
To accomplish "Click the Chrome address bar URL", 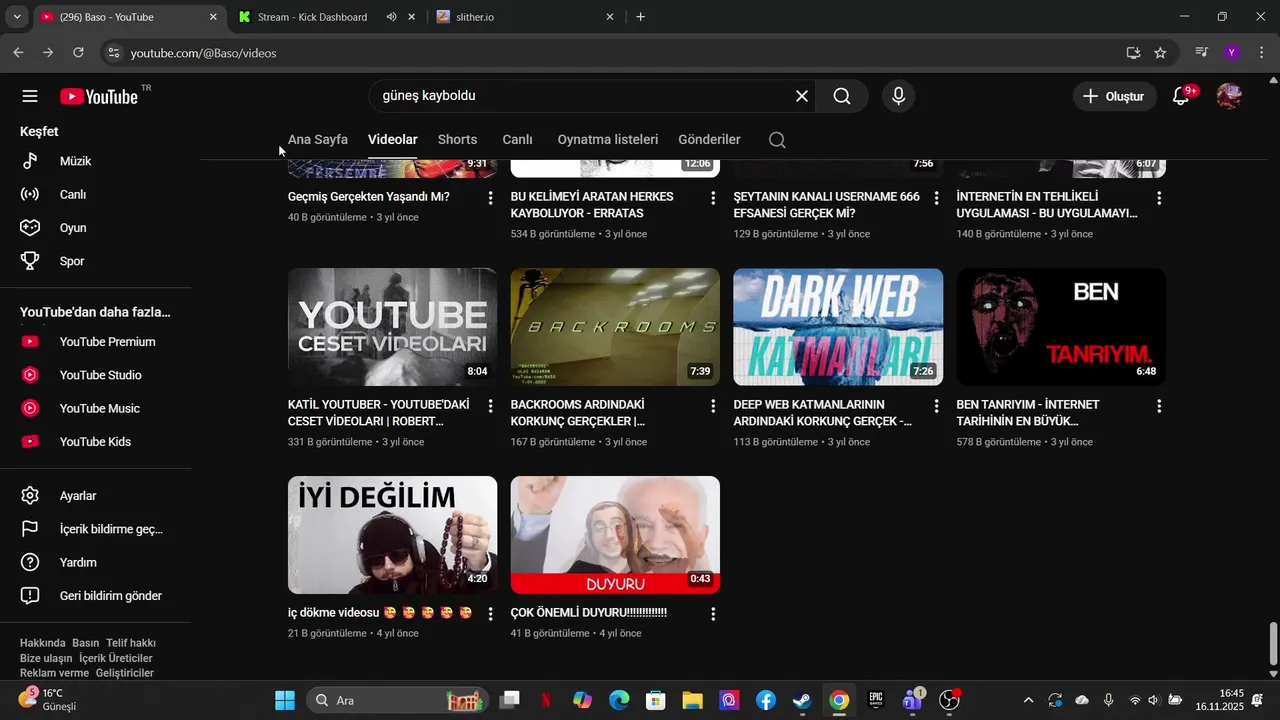I will coord(203,53).
